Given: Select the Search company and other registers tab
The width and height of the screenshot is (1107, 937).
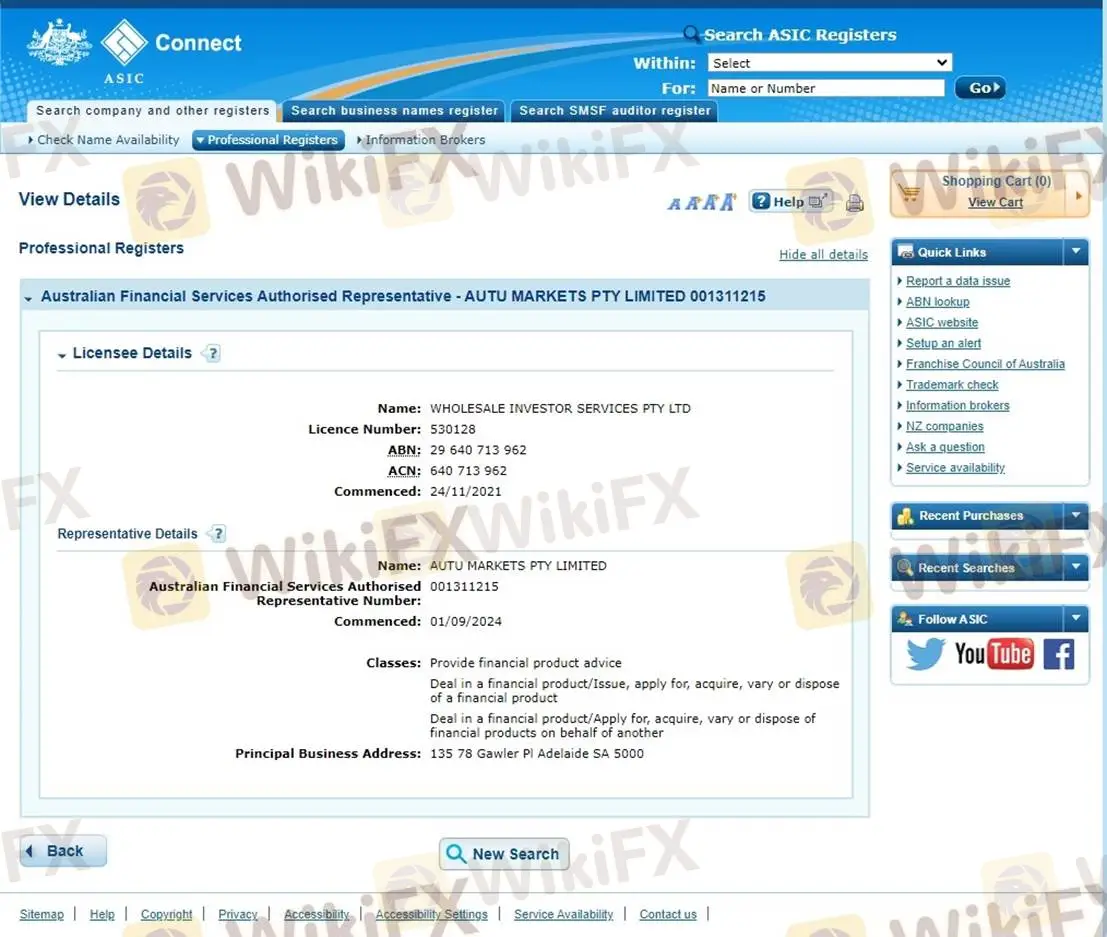Looking at the screenshot, I should click(x=152, y=111).
